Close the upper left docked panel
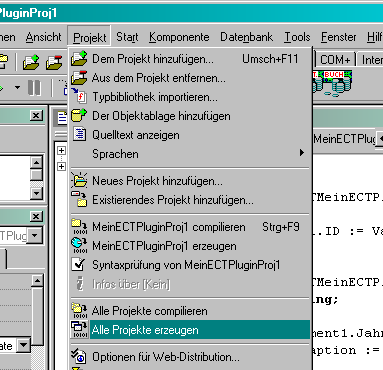The image size is (383, 370). click(x=36, y=116)
